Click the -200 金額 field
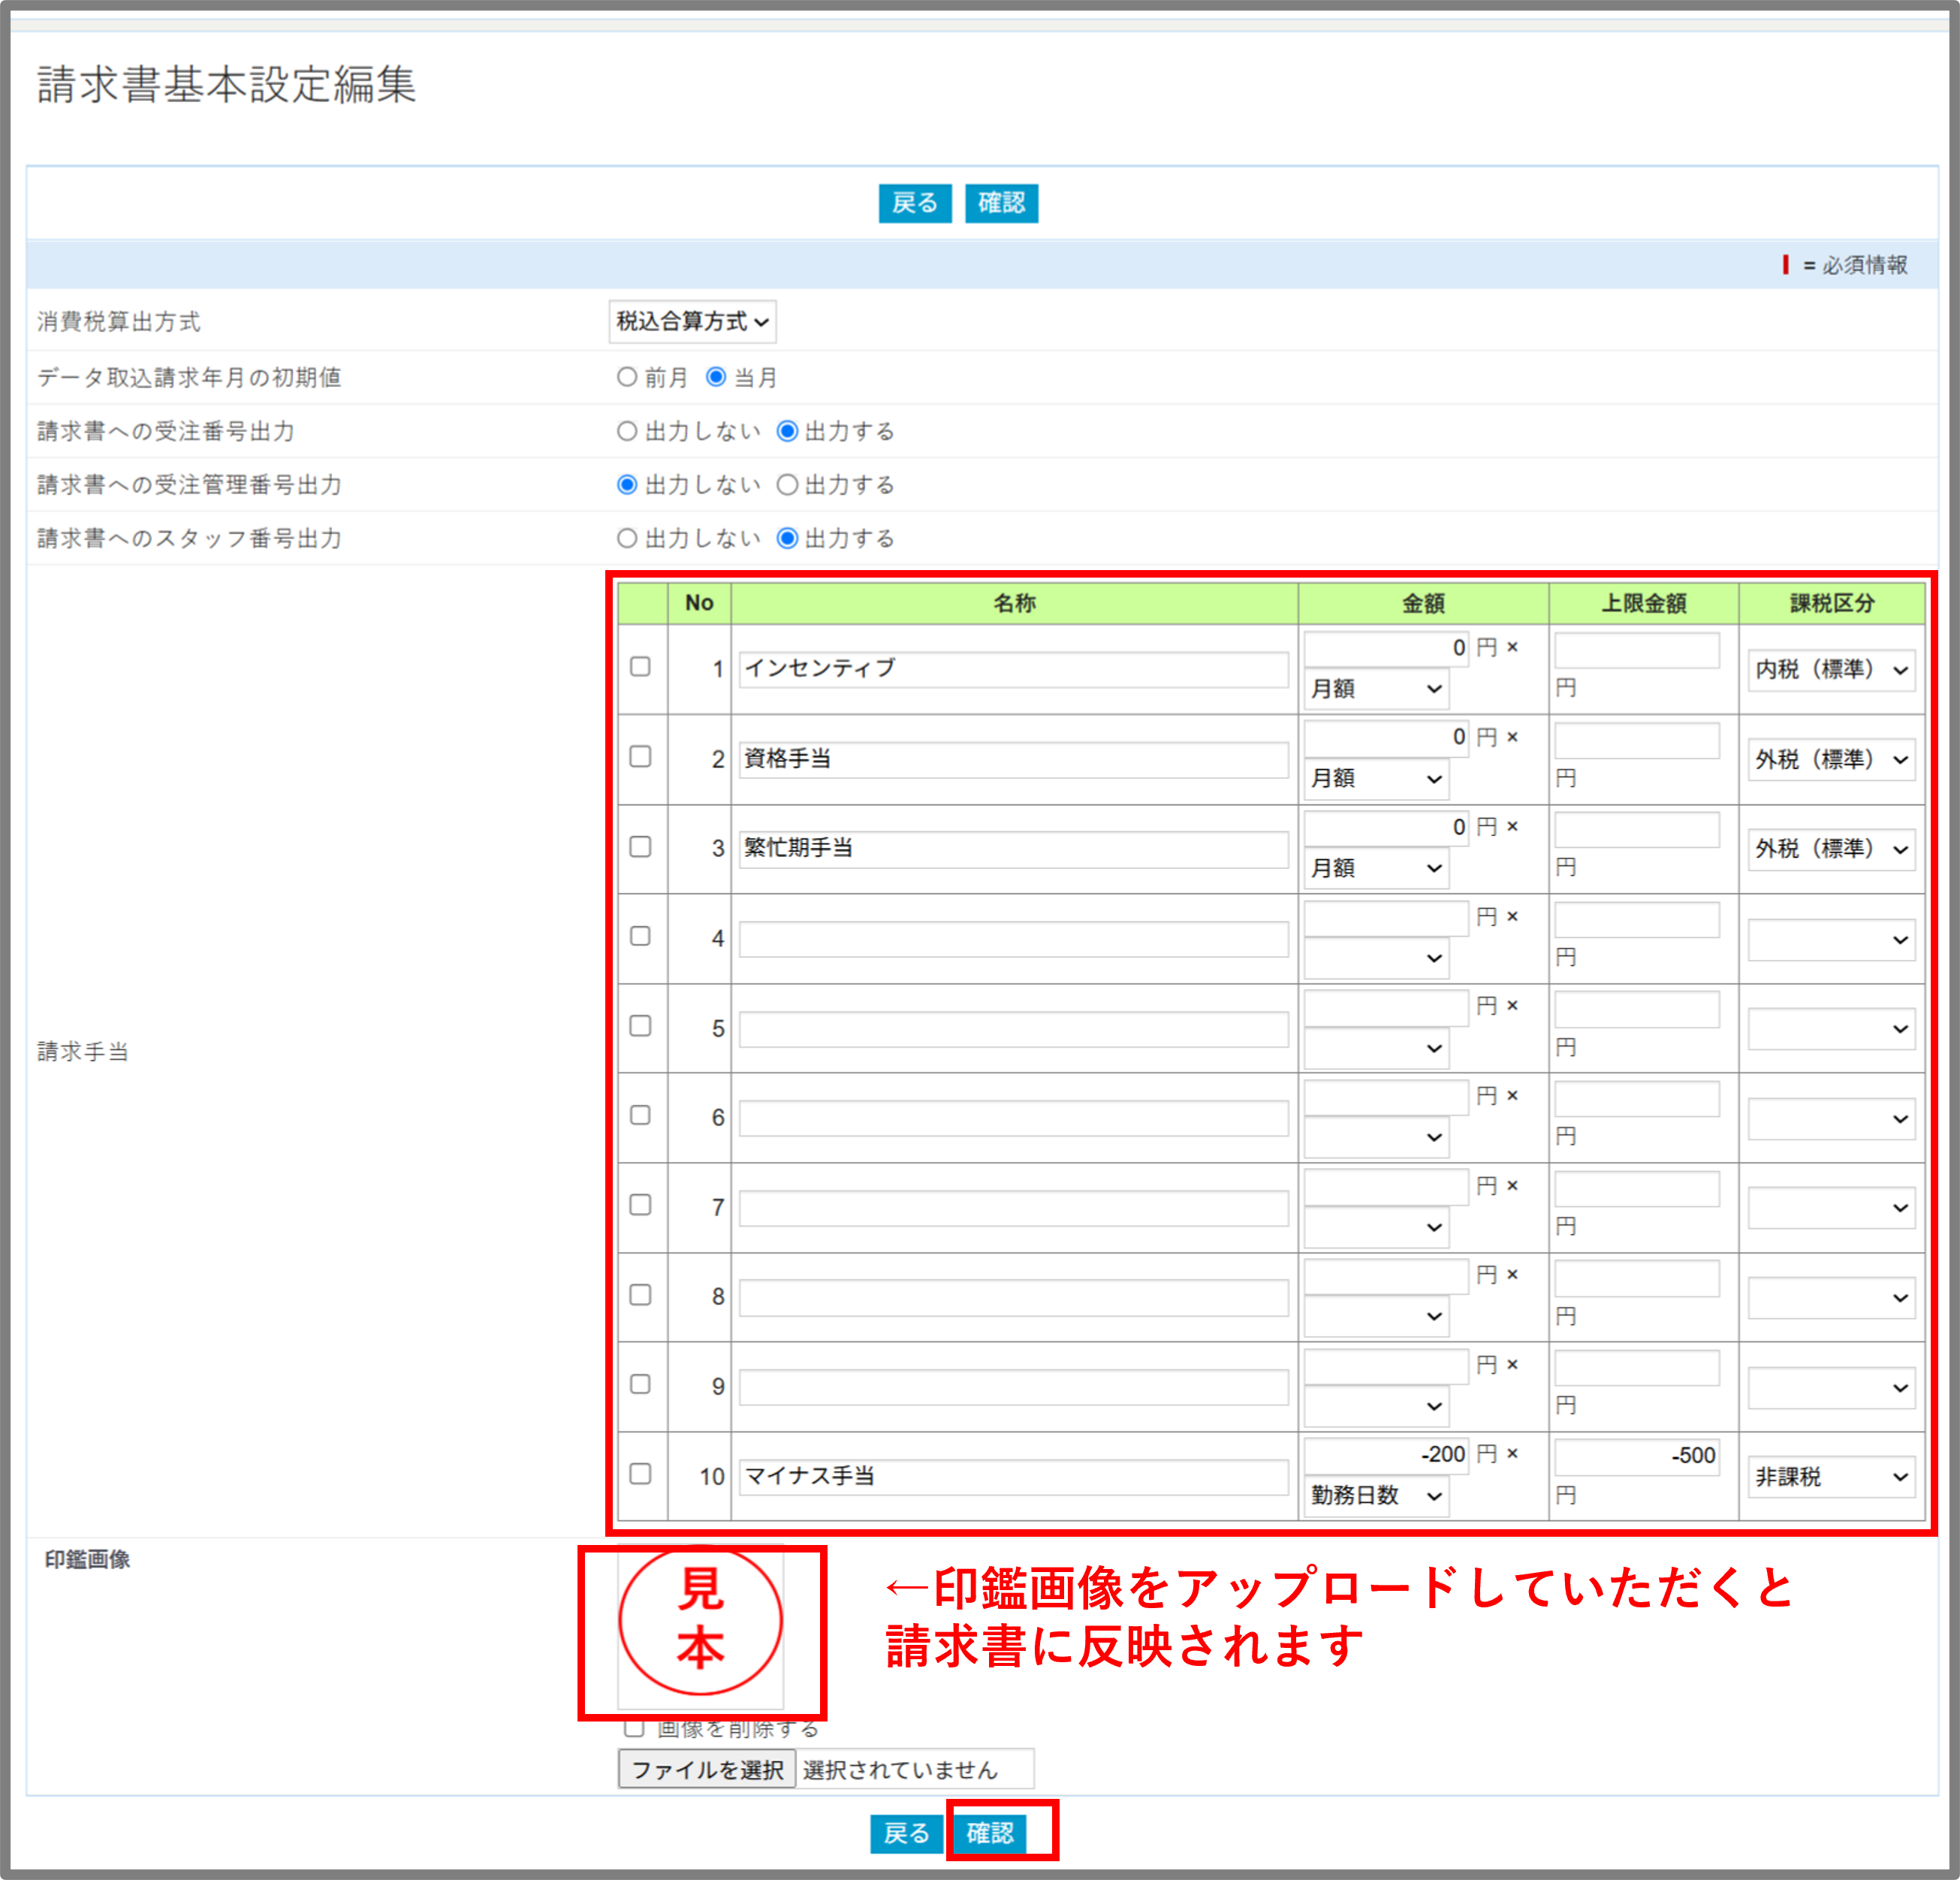 click(1386, 1455)
